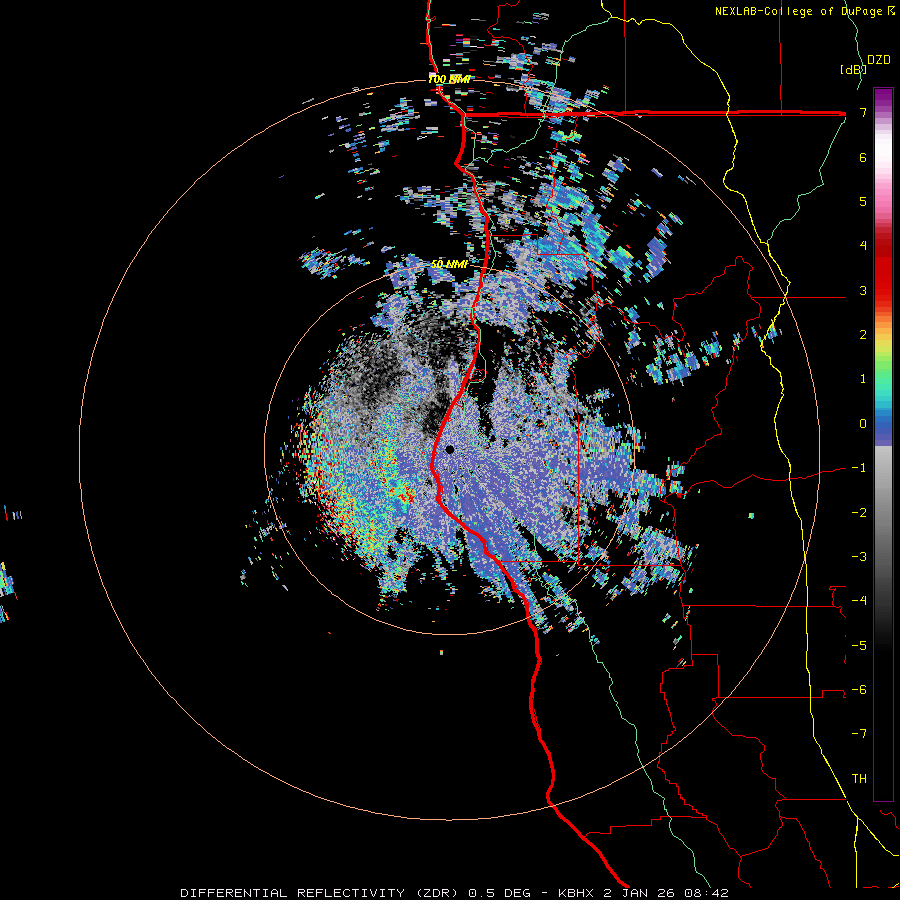The width and height of the screenshot is (900, 900).
Task: Click the -5 value on the color scale
Action: coord(859,646)
